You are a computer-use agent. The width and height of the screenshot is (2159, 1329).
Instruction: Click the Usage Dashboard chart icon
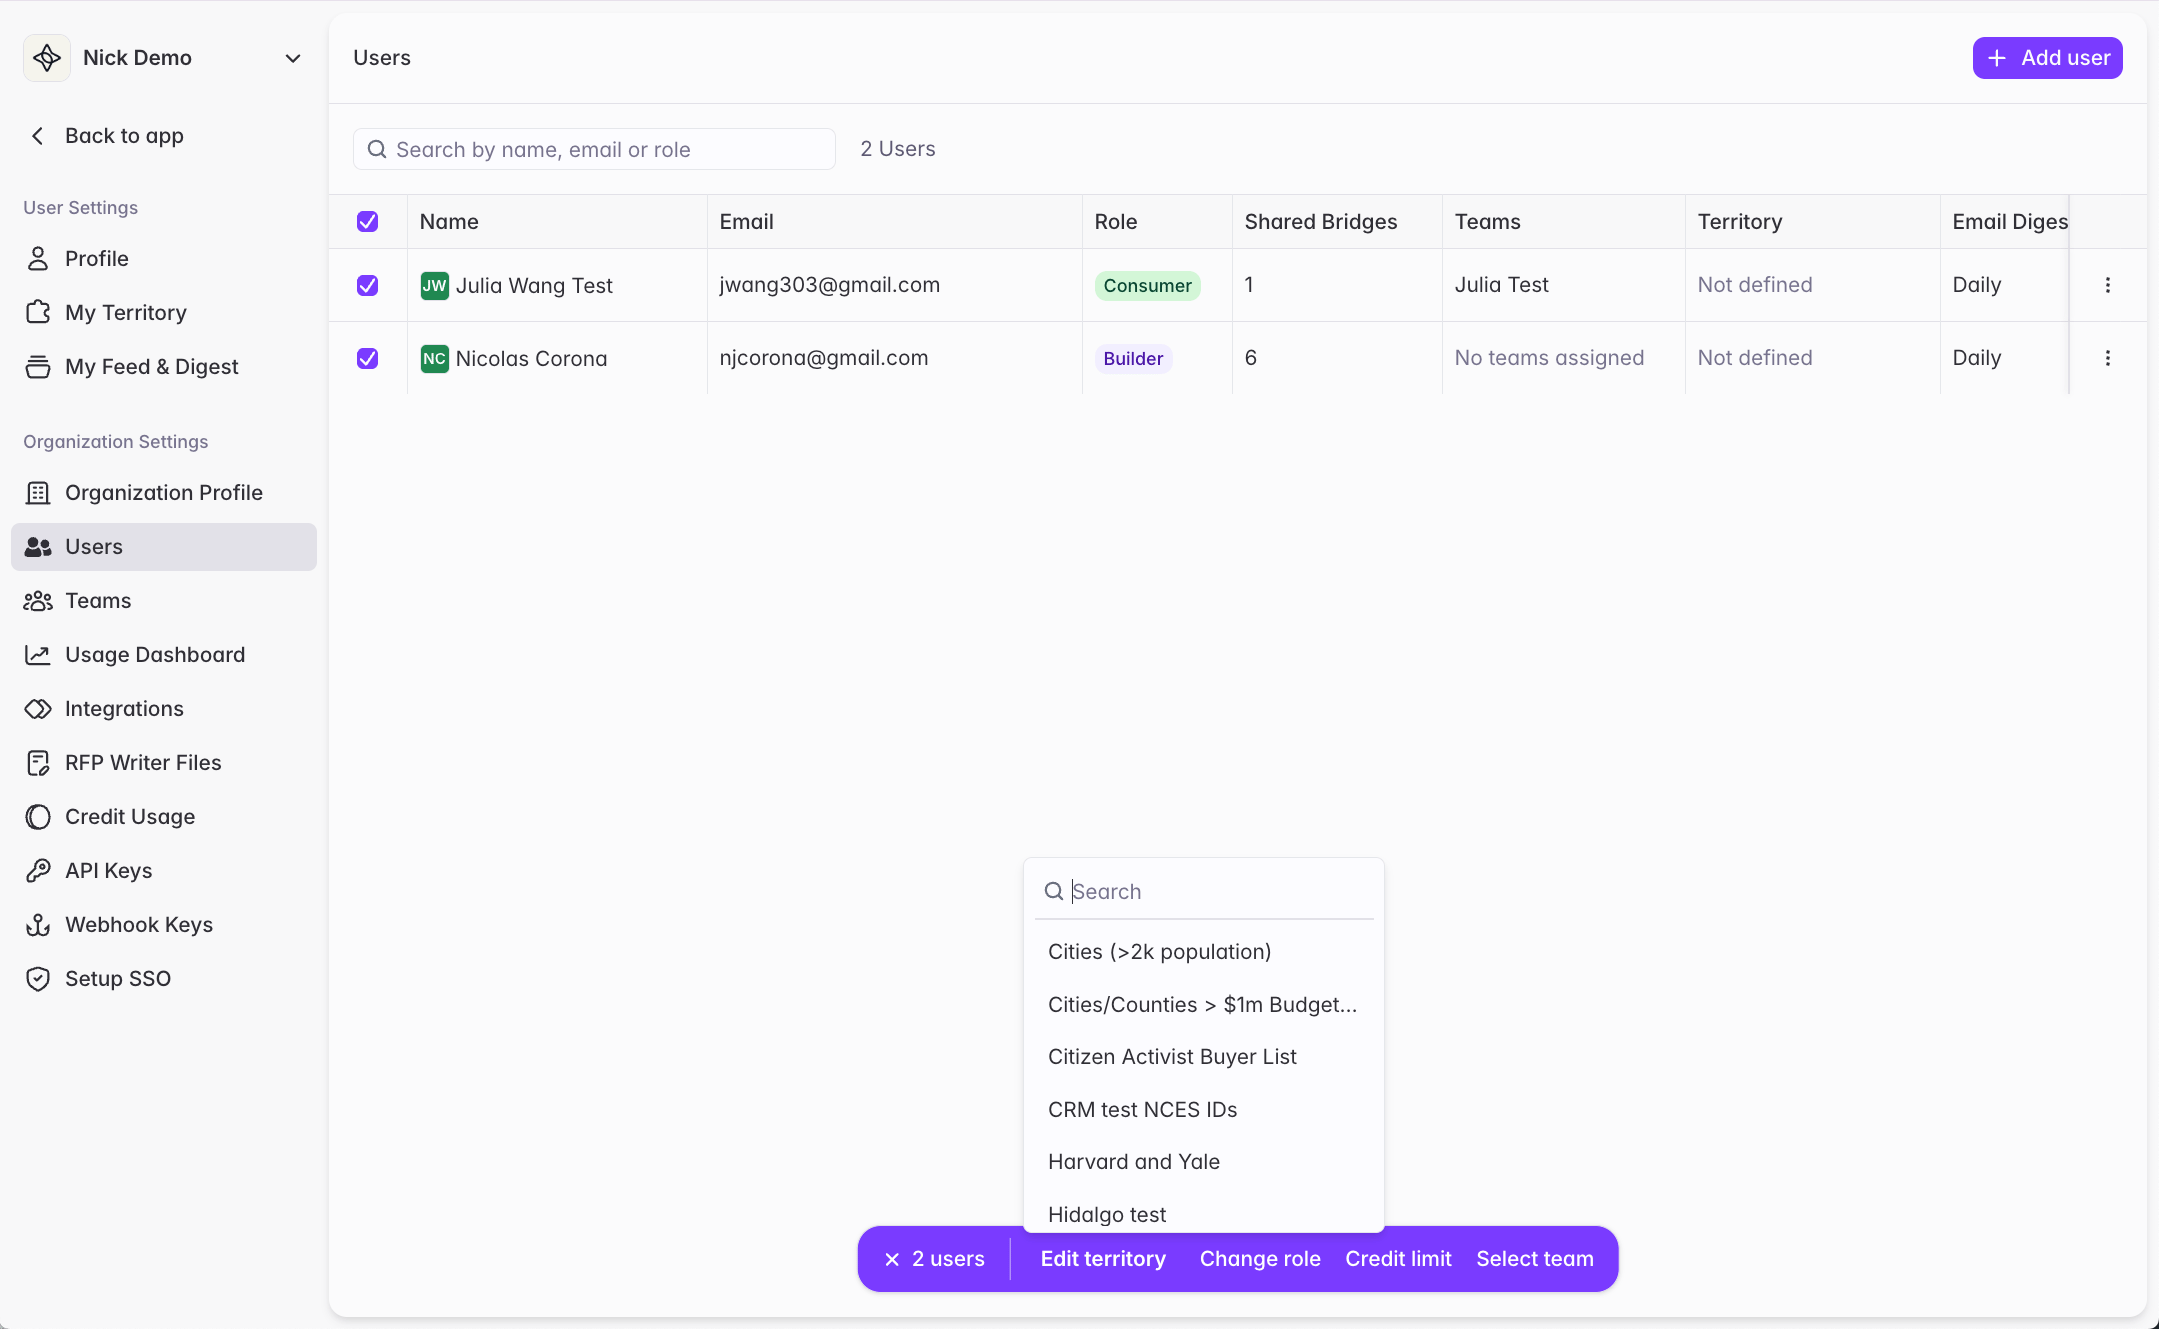(x=38, y=655)
